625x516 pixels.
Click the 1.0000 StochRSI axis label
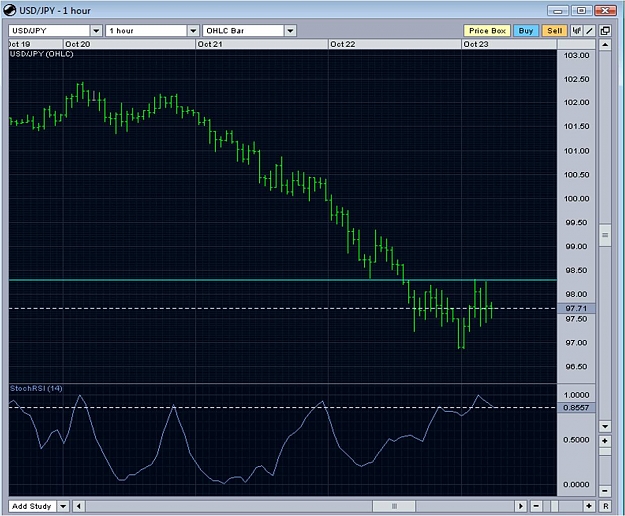coord(576,395)
